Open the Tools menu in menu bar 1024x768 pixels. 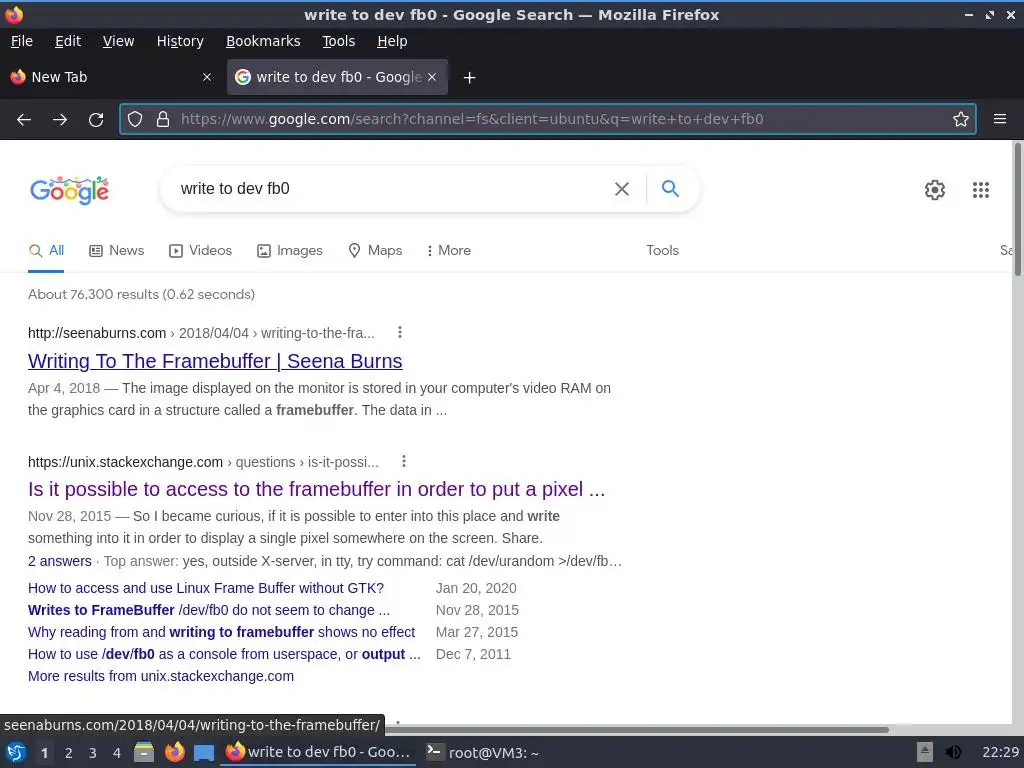click(338, 41)
